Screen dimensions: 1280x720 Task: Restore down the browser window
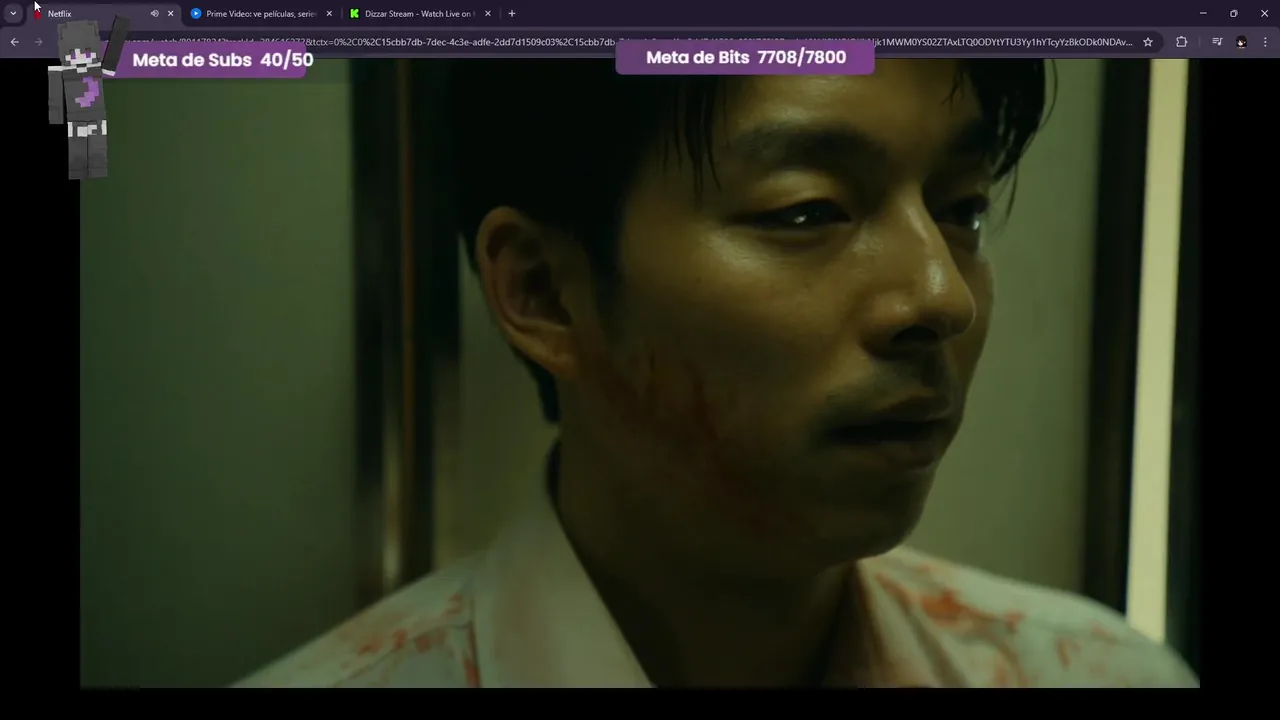pyautogui.click(x=1233, y=14)
